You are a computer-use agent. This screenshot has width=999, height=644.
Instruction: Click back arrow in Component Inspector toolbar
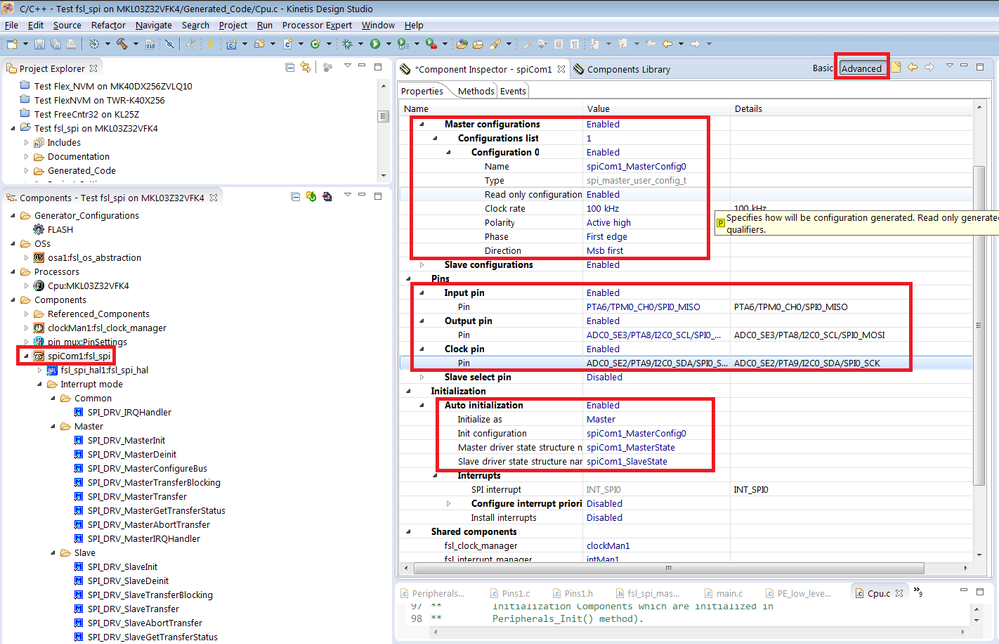[913, 68]
